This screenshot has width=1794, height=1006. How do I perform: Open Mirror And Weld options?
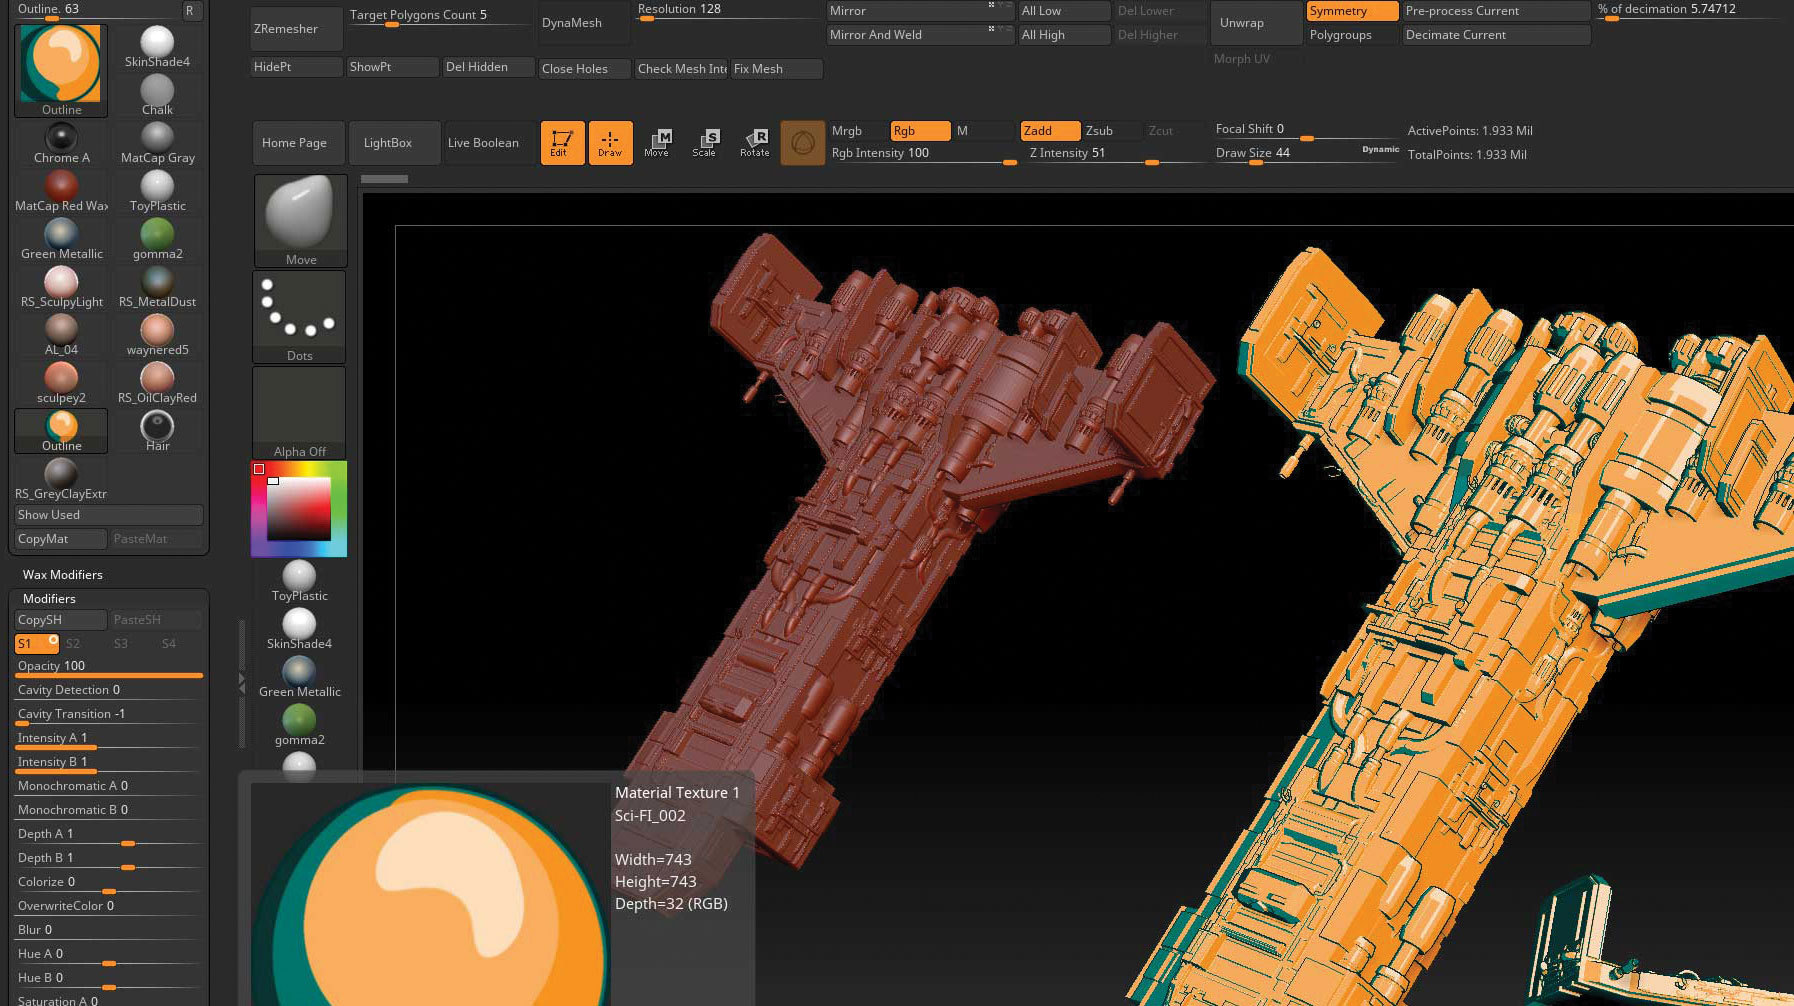920,35
